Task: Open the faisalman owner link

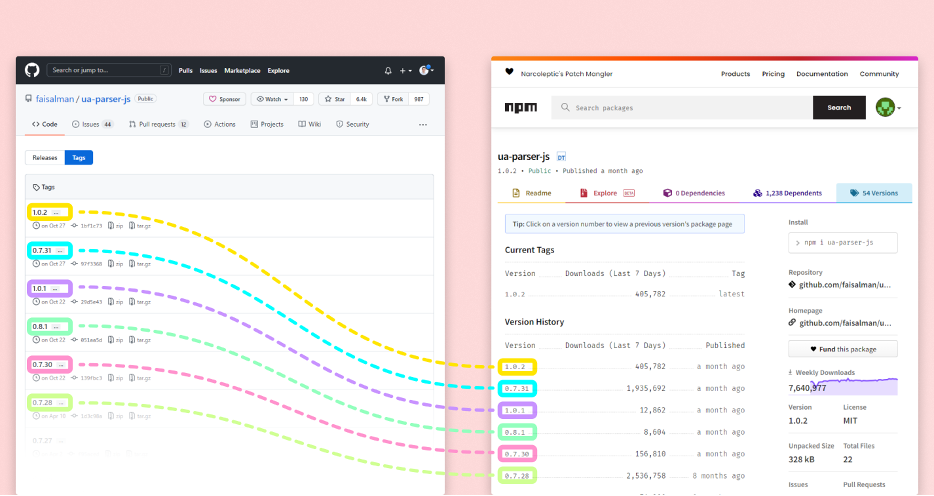Action: pos(55,99)
